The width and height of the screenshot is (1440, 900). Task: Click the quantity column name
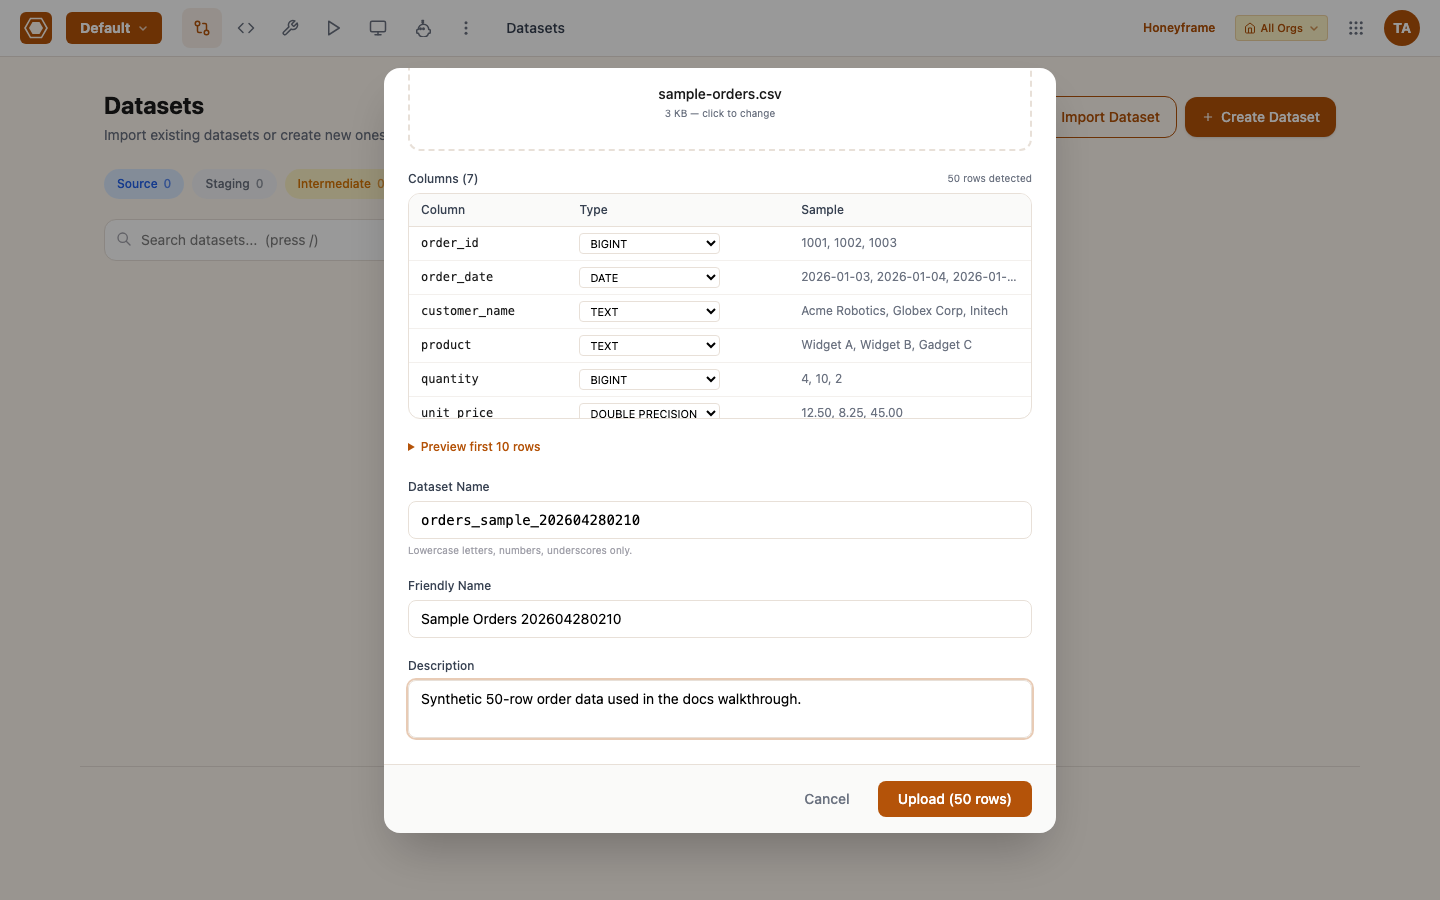(450, 379)
